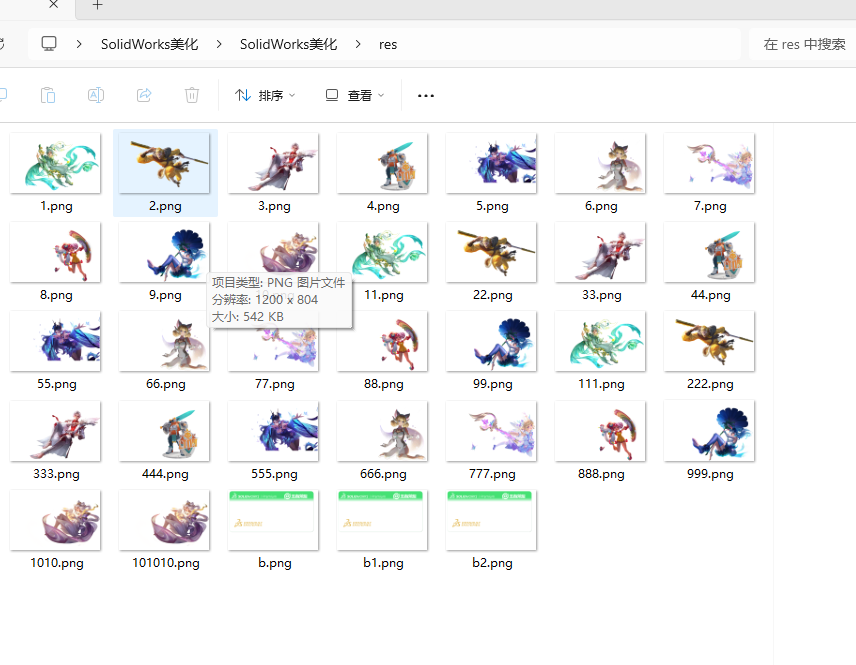Image resolution: width=856 pixels, height=665 pixels.
Task: Click the res breadcrumb link
Action: click(388, 44)
